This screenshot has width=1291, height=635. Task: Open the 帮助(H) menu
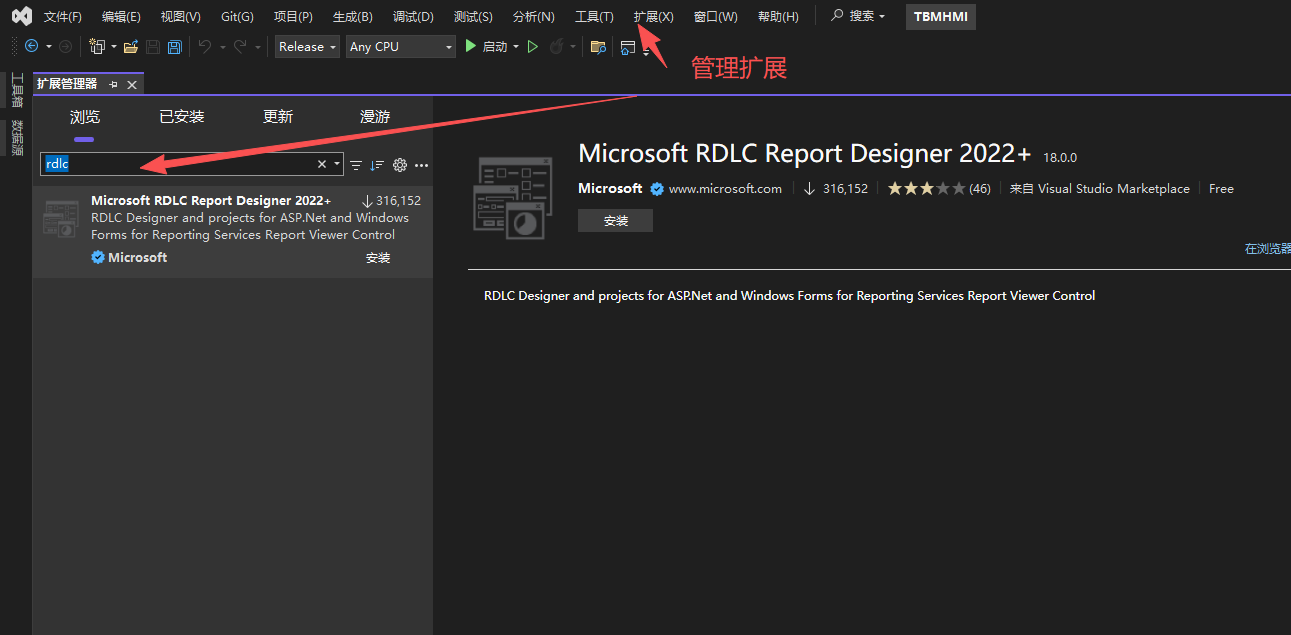pos(778,17)
